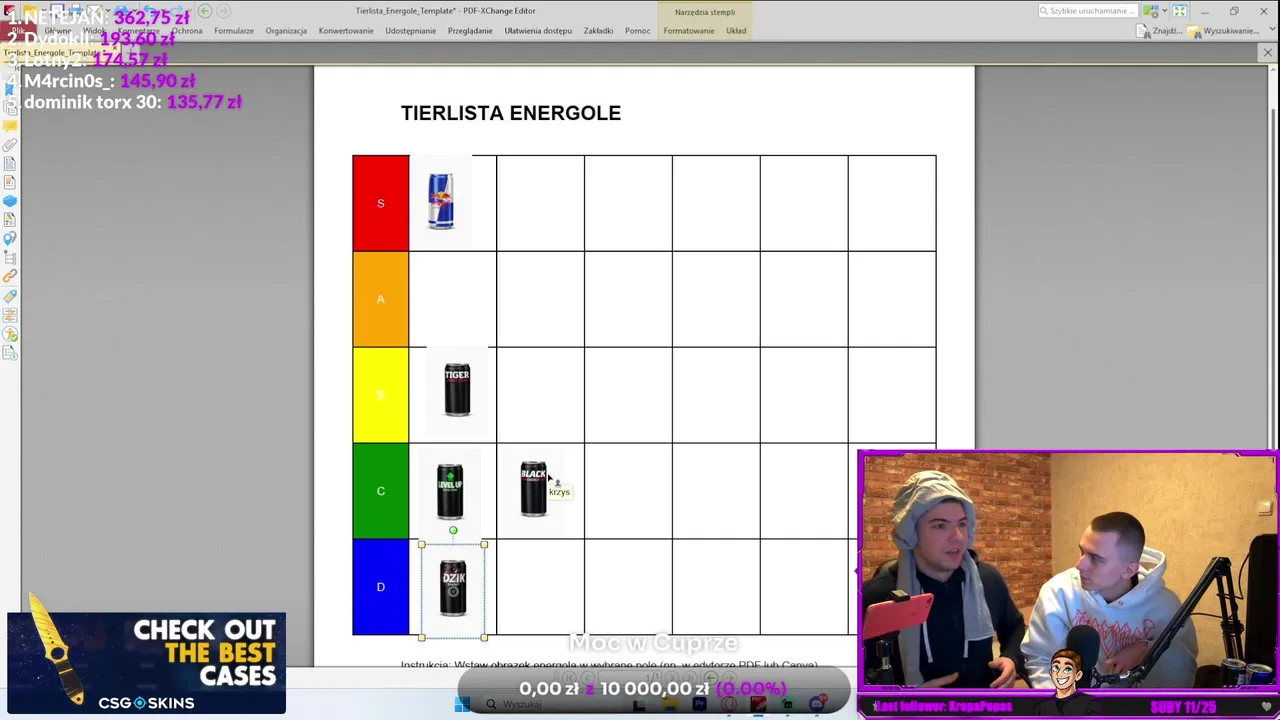1280x720 pixels.
Task: Click the Znajdź find button
Action: 1159,31
